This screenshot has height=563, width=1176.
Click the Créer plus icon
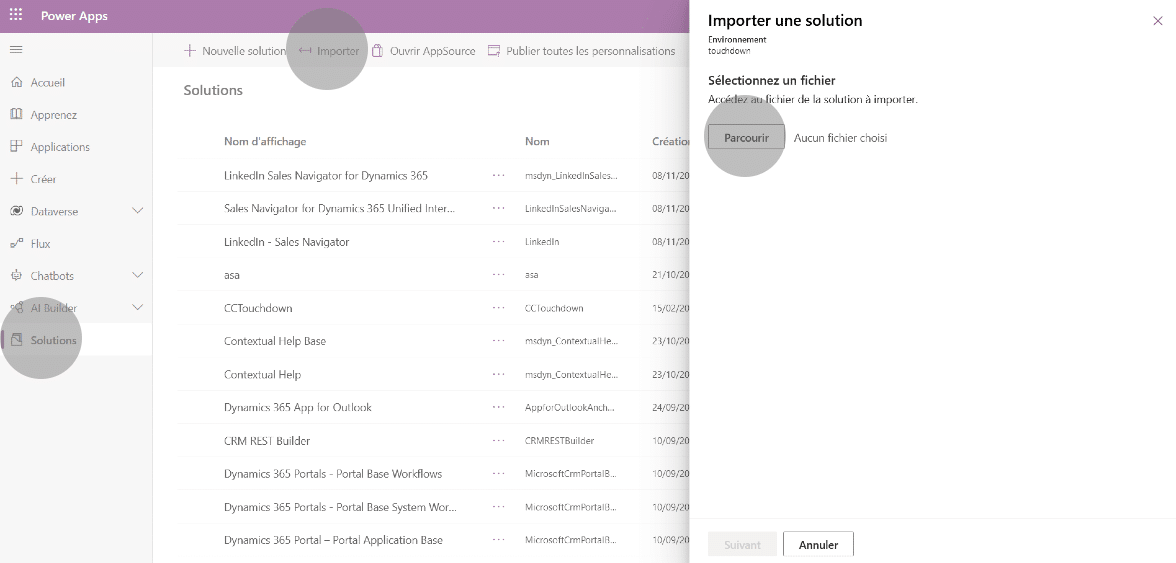16,179
